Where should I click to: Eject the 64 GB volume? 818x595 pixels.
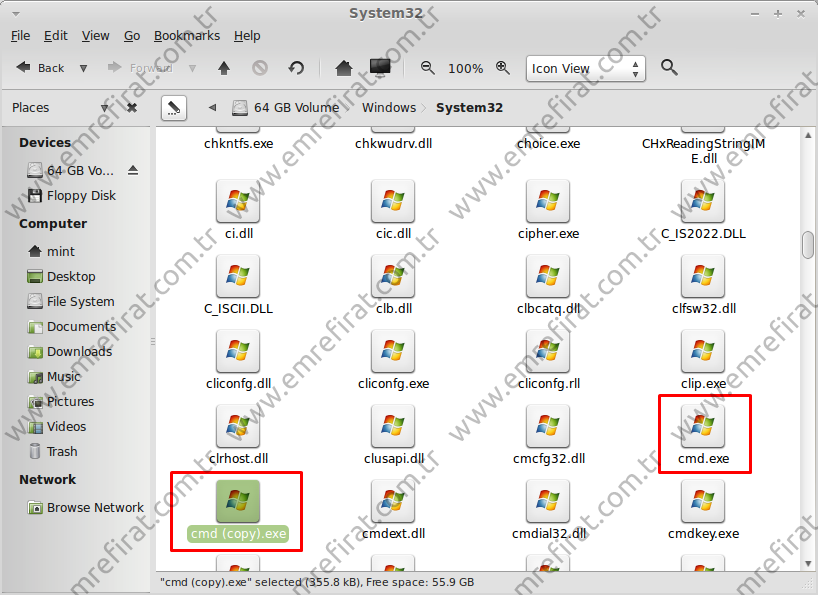click(133, 171)
